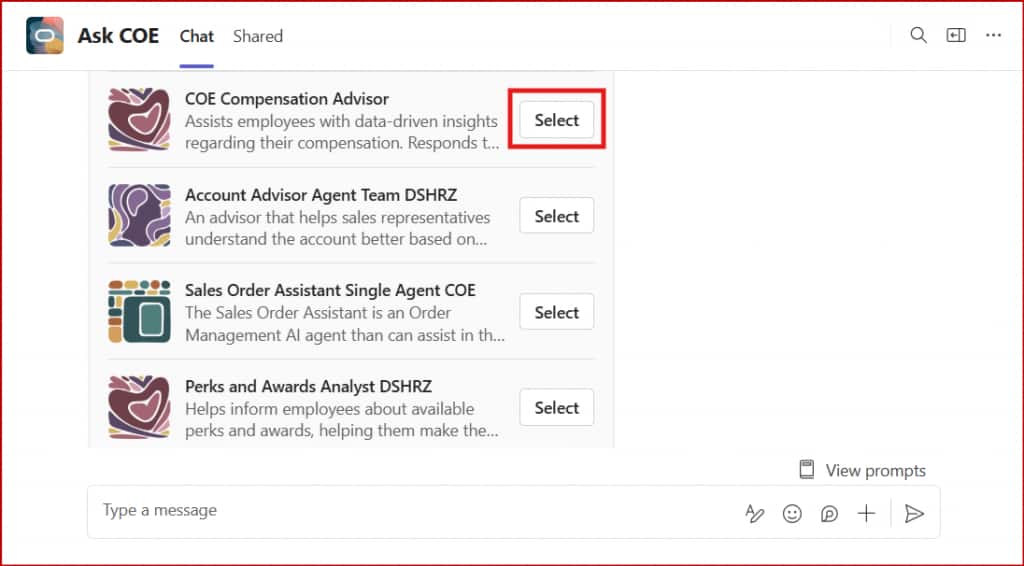The image size is (1024, 566).
Task: Open the emoji picker smiley icon
Action: click(792, 513)
